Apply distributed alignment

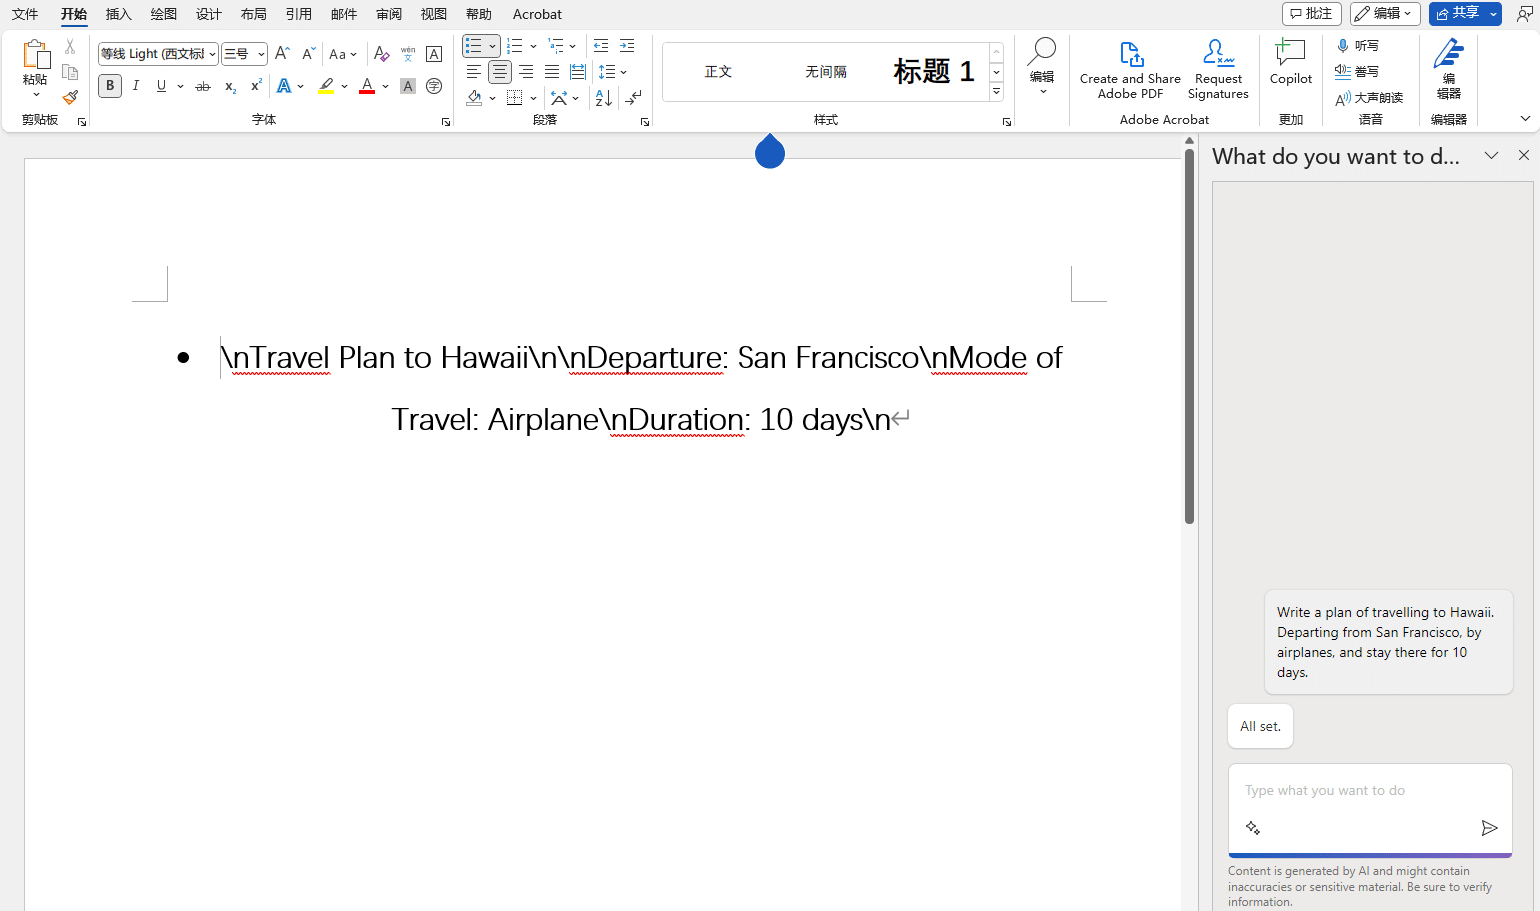tap(577, 72)
